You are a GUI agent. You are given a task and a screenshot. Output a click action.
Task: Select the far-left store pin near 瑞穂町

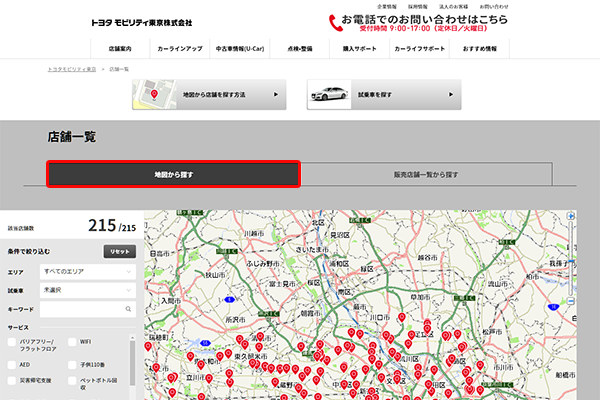pyautogui.click(x=148, y=346)
